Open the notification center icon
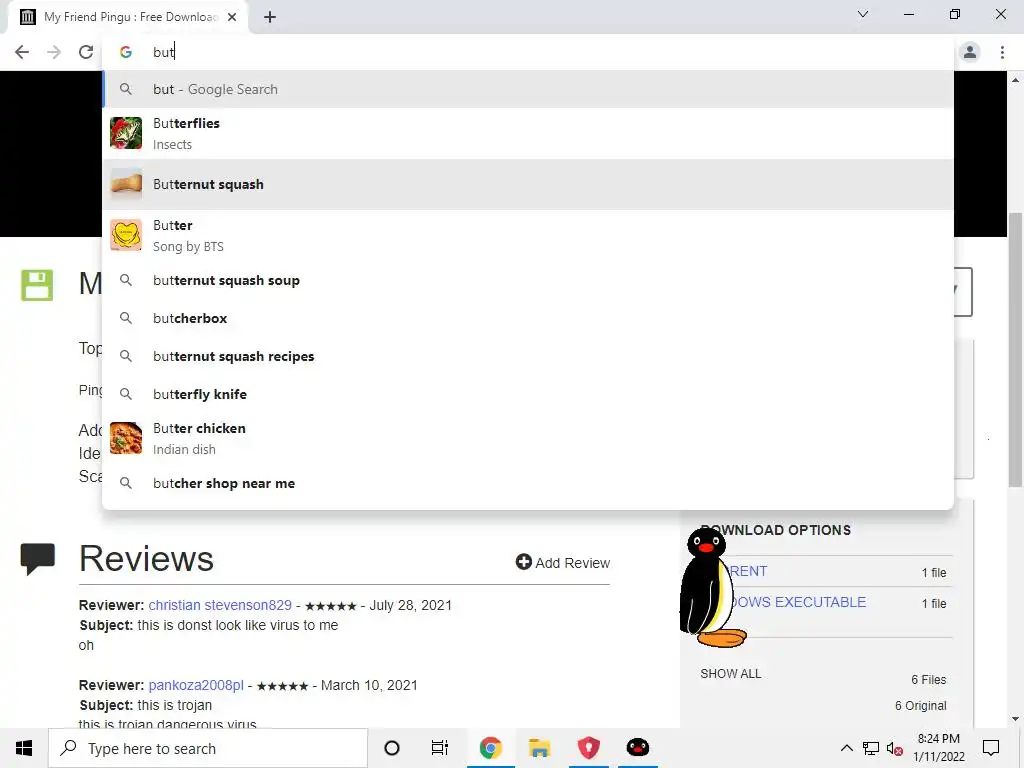The width and height of the screenshot is (1024, 768). [x=991, y=748]
